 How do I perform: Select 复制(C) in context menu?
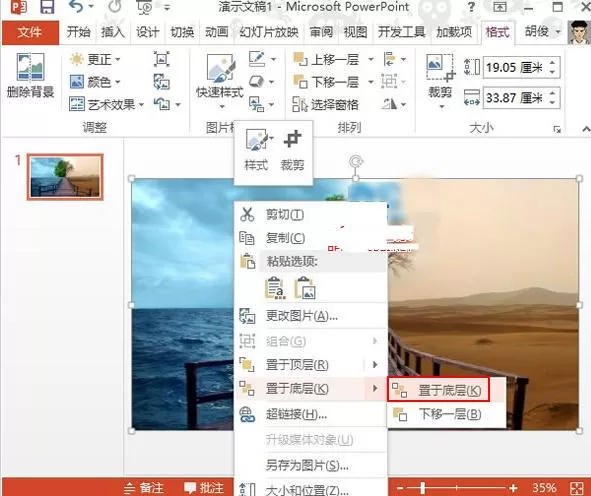pos(311,238)
